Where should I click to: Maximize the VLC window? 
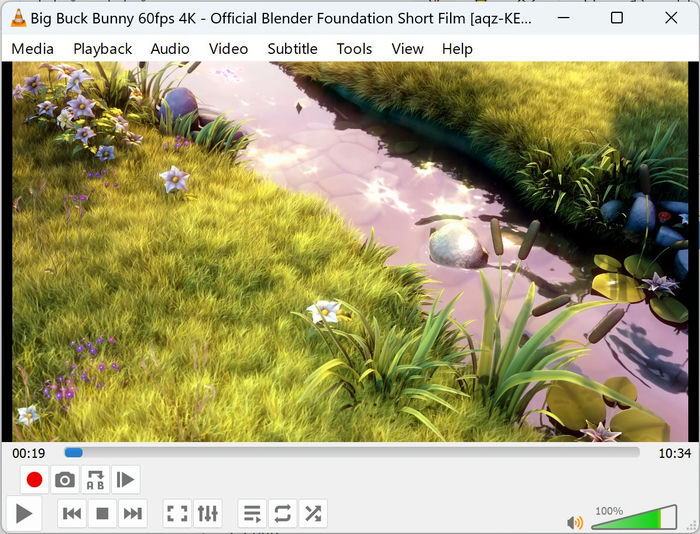[x=617, y=18]
